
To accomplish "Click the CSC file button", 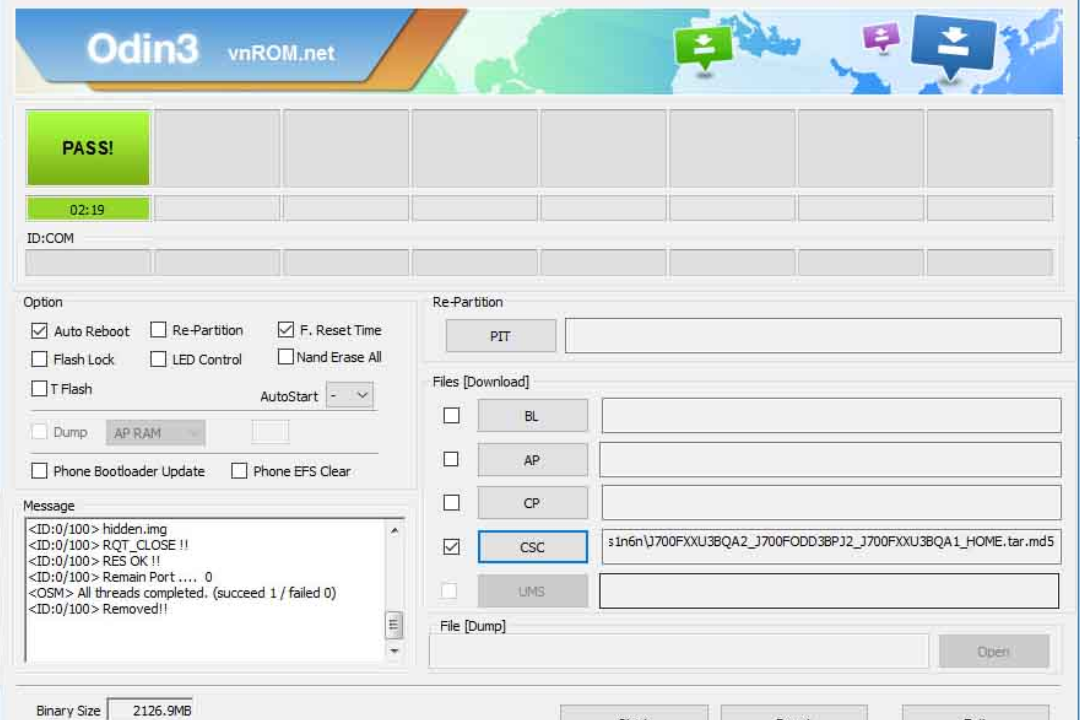I will (532, 547).
